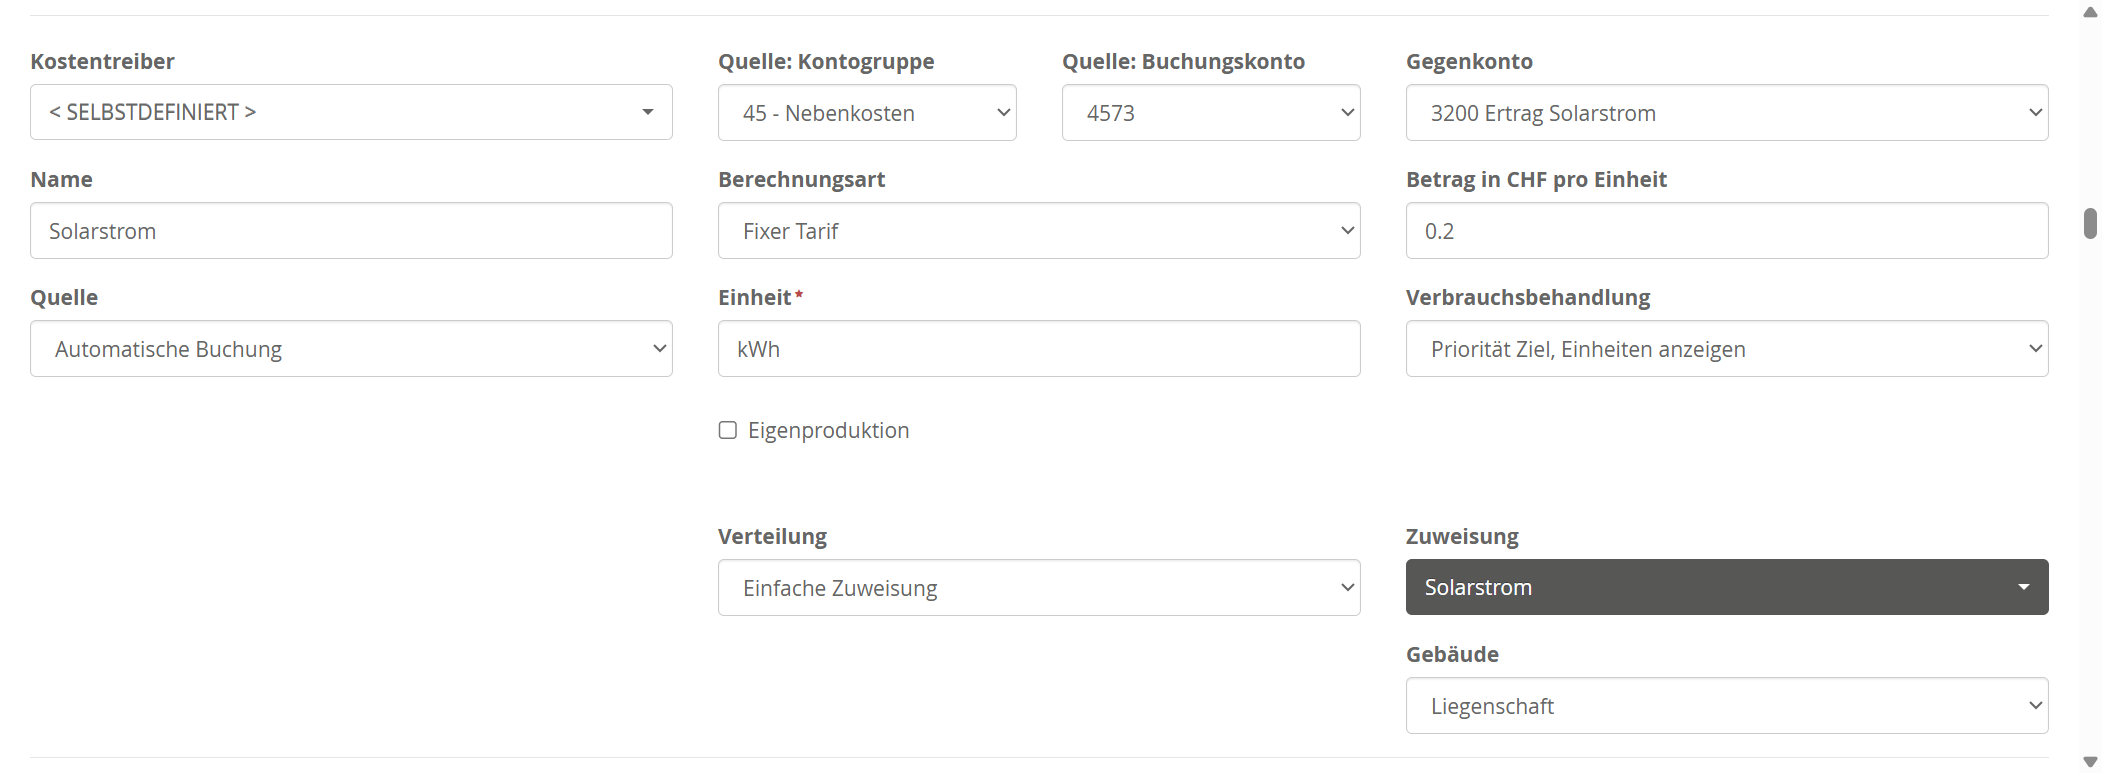Open the Verbrauchsbehandlung dropdown
2102x773 pixels.
point(1727,349)
